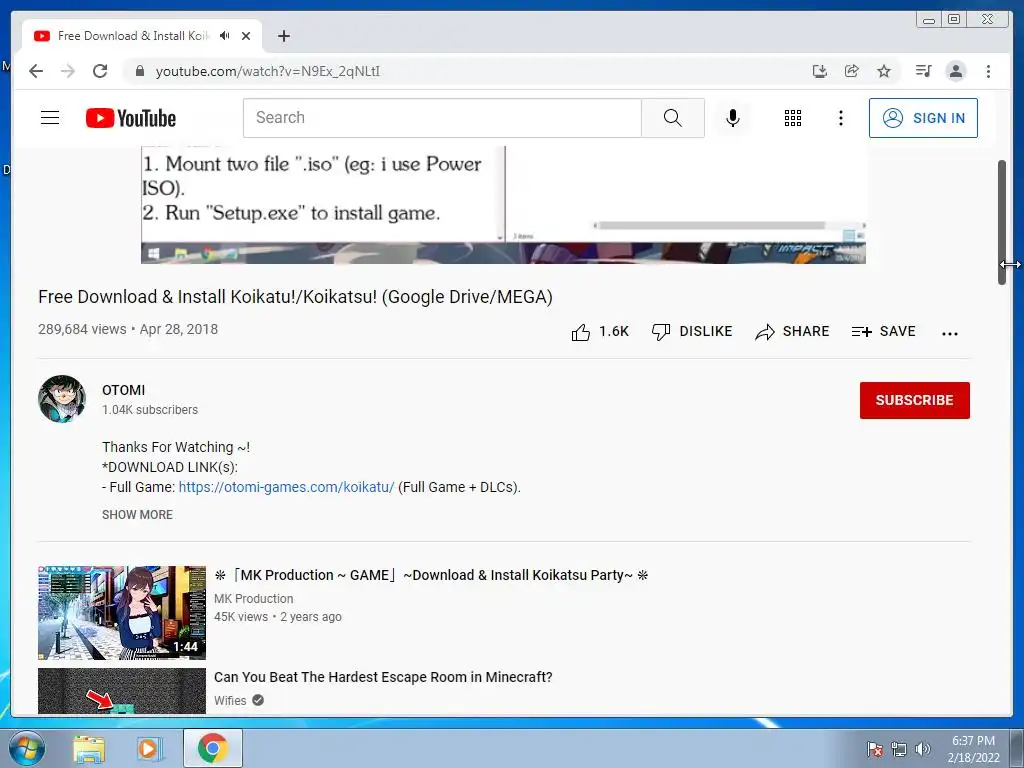Go to YouTube home via logo
The width and height of the screenshot is (1024, 768).
(x=131, y=118)
